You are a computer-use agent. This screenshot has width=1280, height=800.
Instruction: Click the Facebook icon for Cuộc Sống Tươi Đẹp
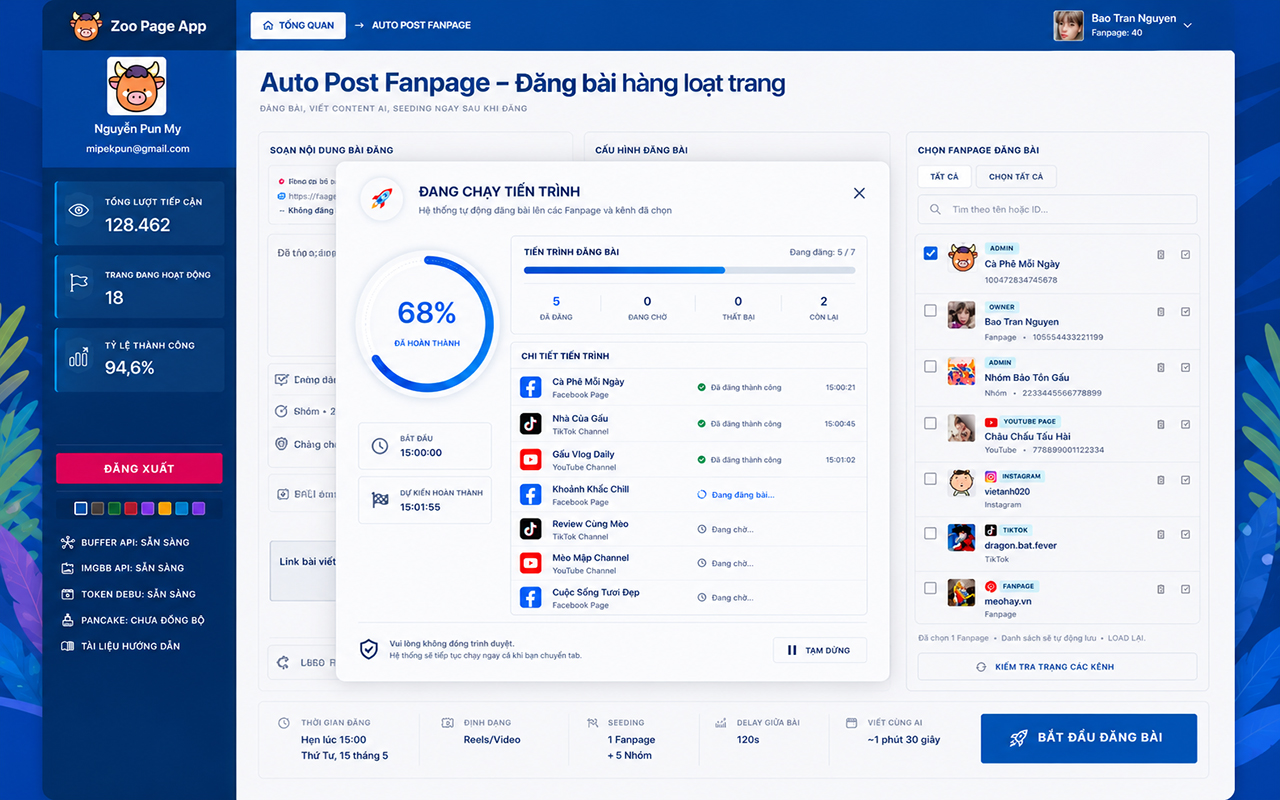[x=531, y=598]
